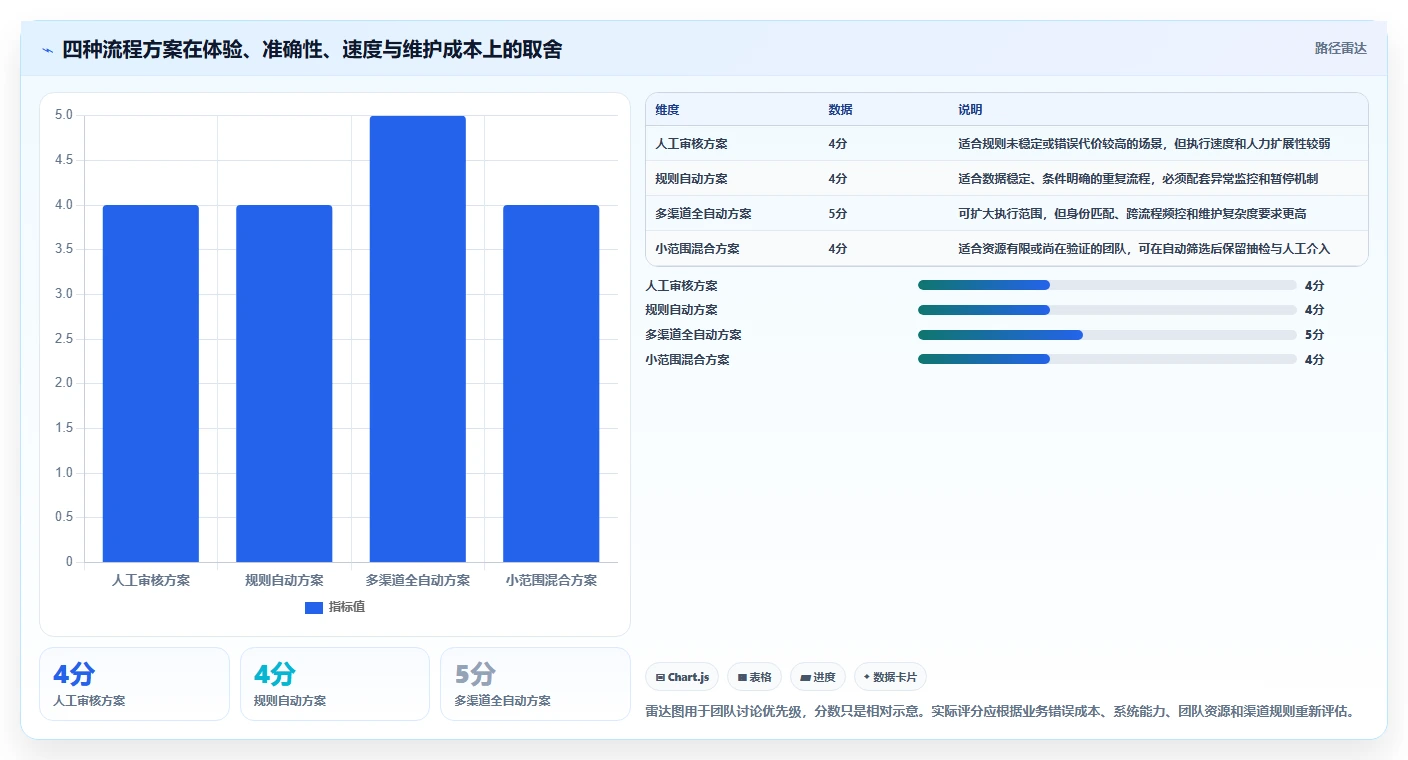
Task: Click the footnote beginning 雷达图用于团队讨论
Action: (1000, 712)
